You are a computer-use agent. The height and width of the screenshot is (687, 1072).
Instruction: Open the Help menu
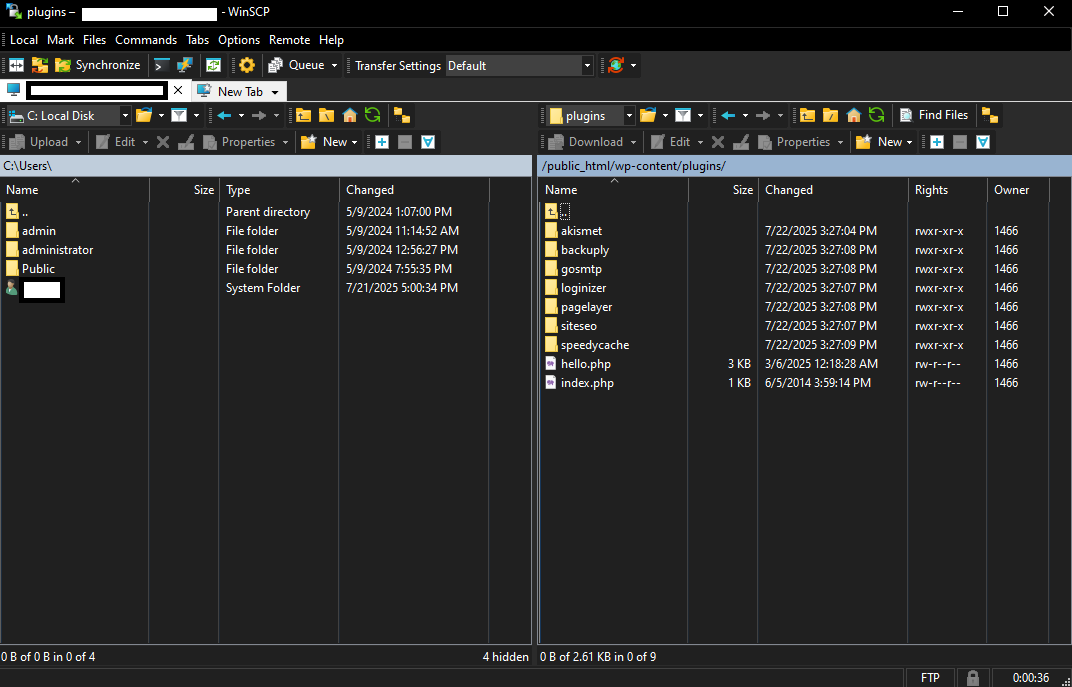331,40
